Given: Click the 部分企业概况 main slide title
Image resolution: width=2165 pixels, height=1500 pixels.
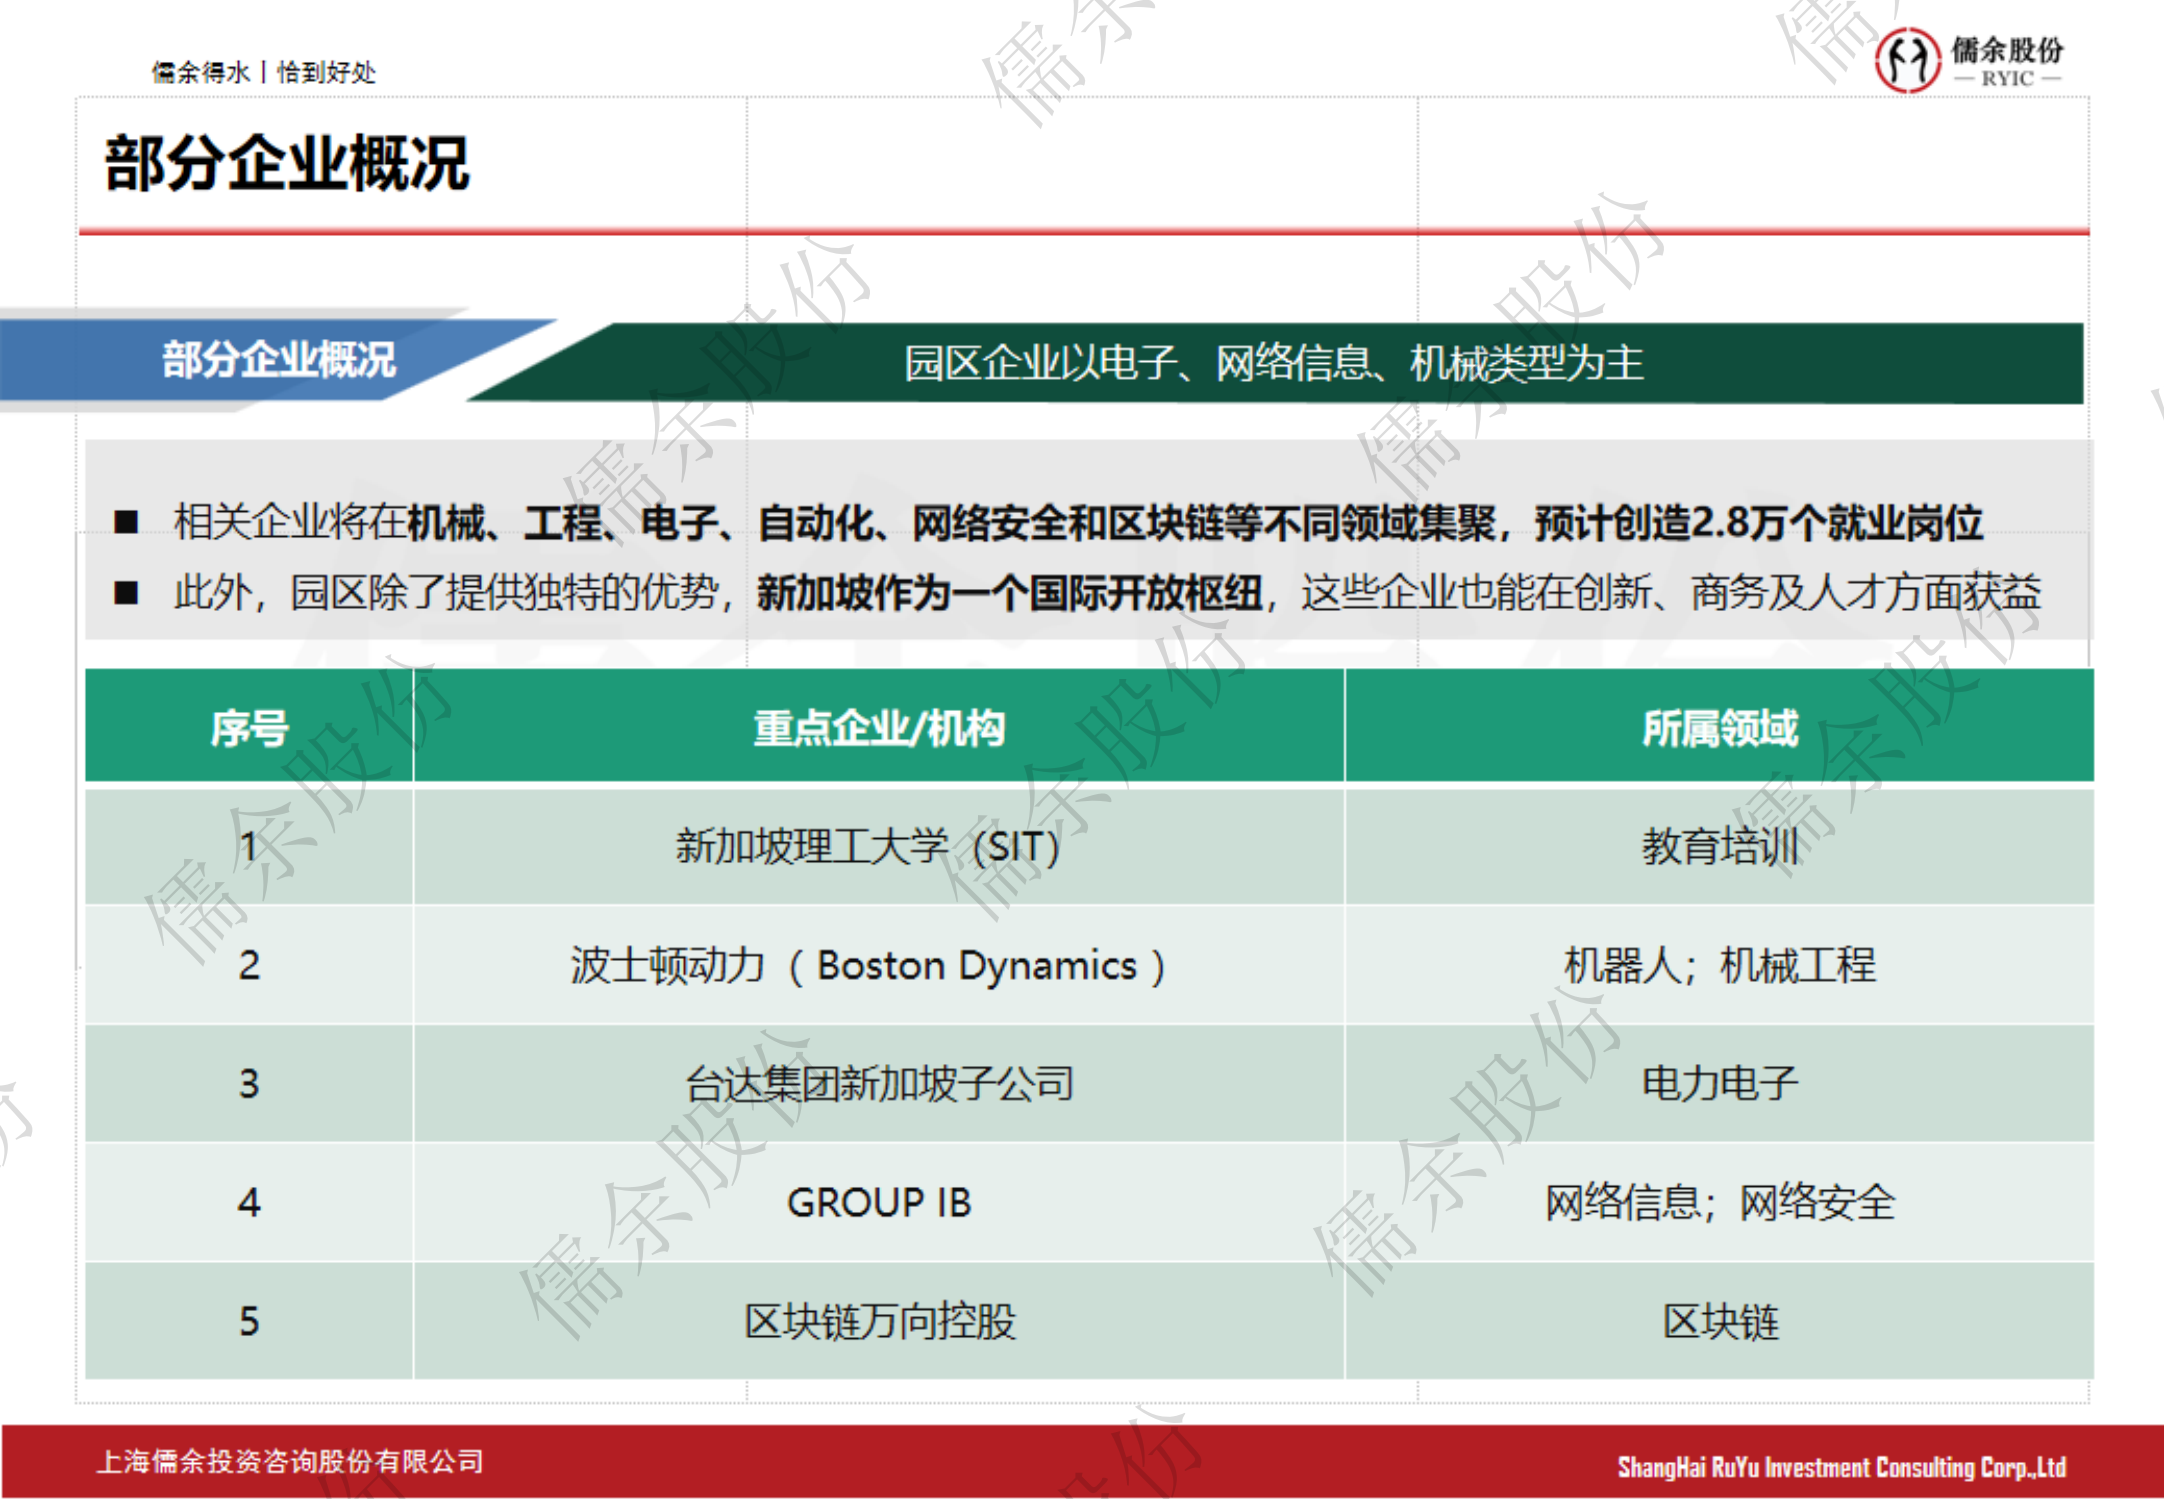Looking at the screenshot, I should 286,164.
